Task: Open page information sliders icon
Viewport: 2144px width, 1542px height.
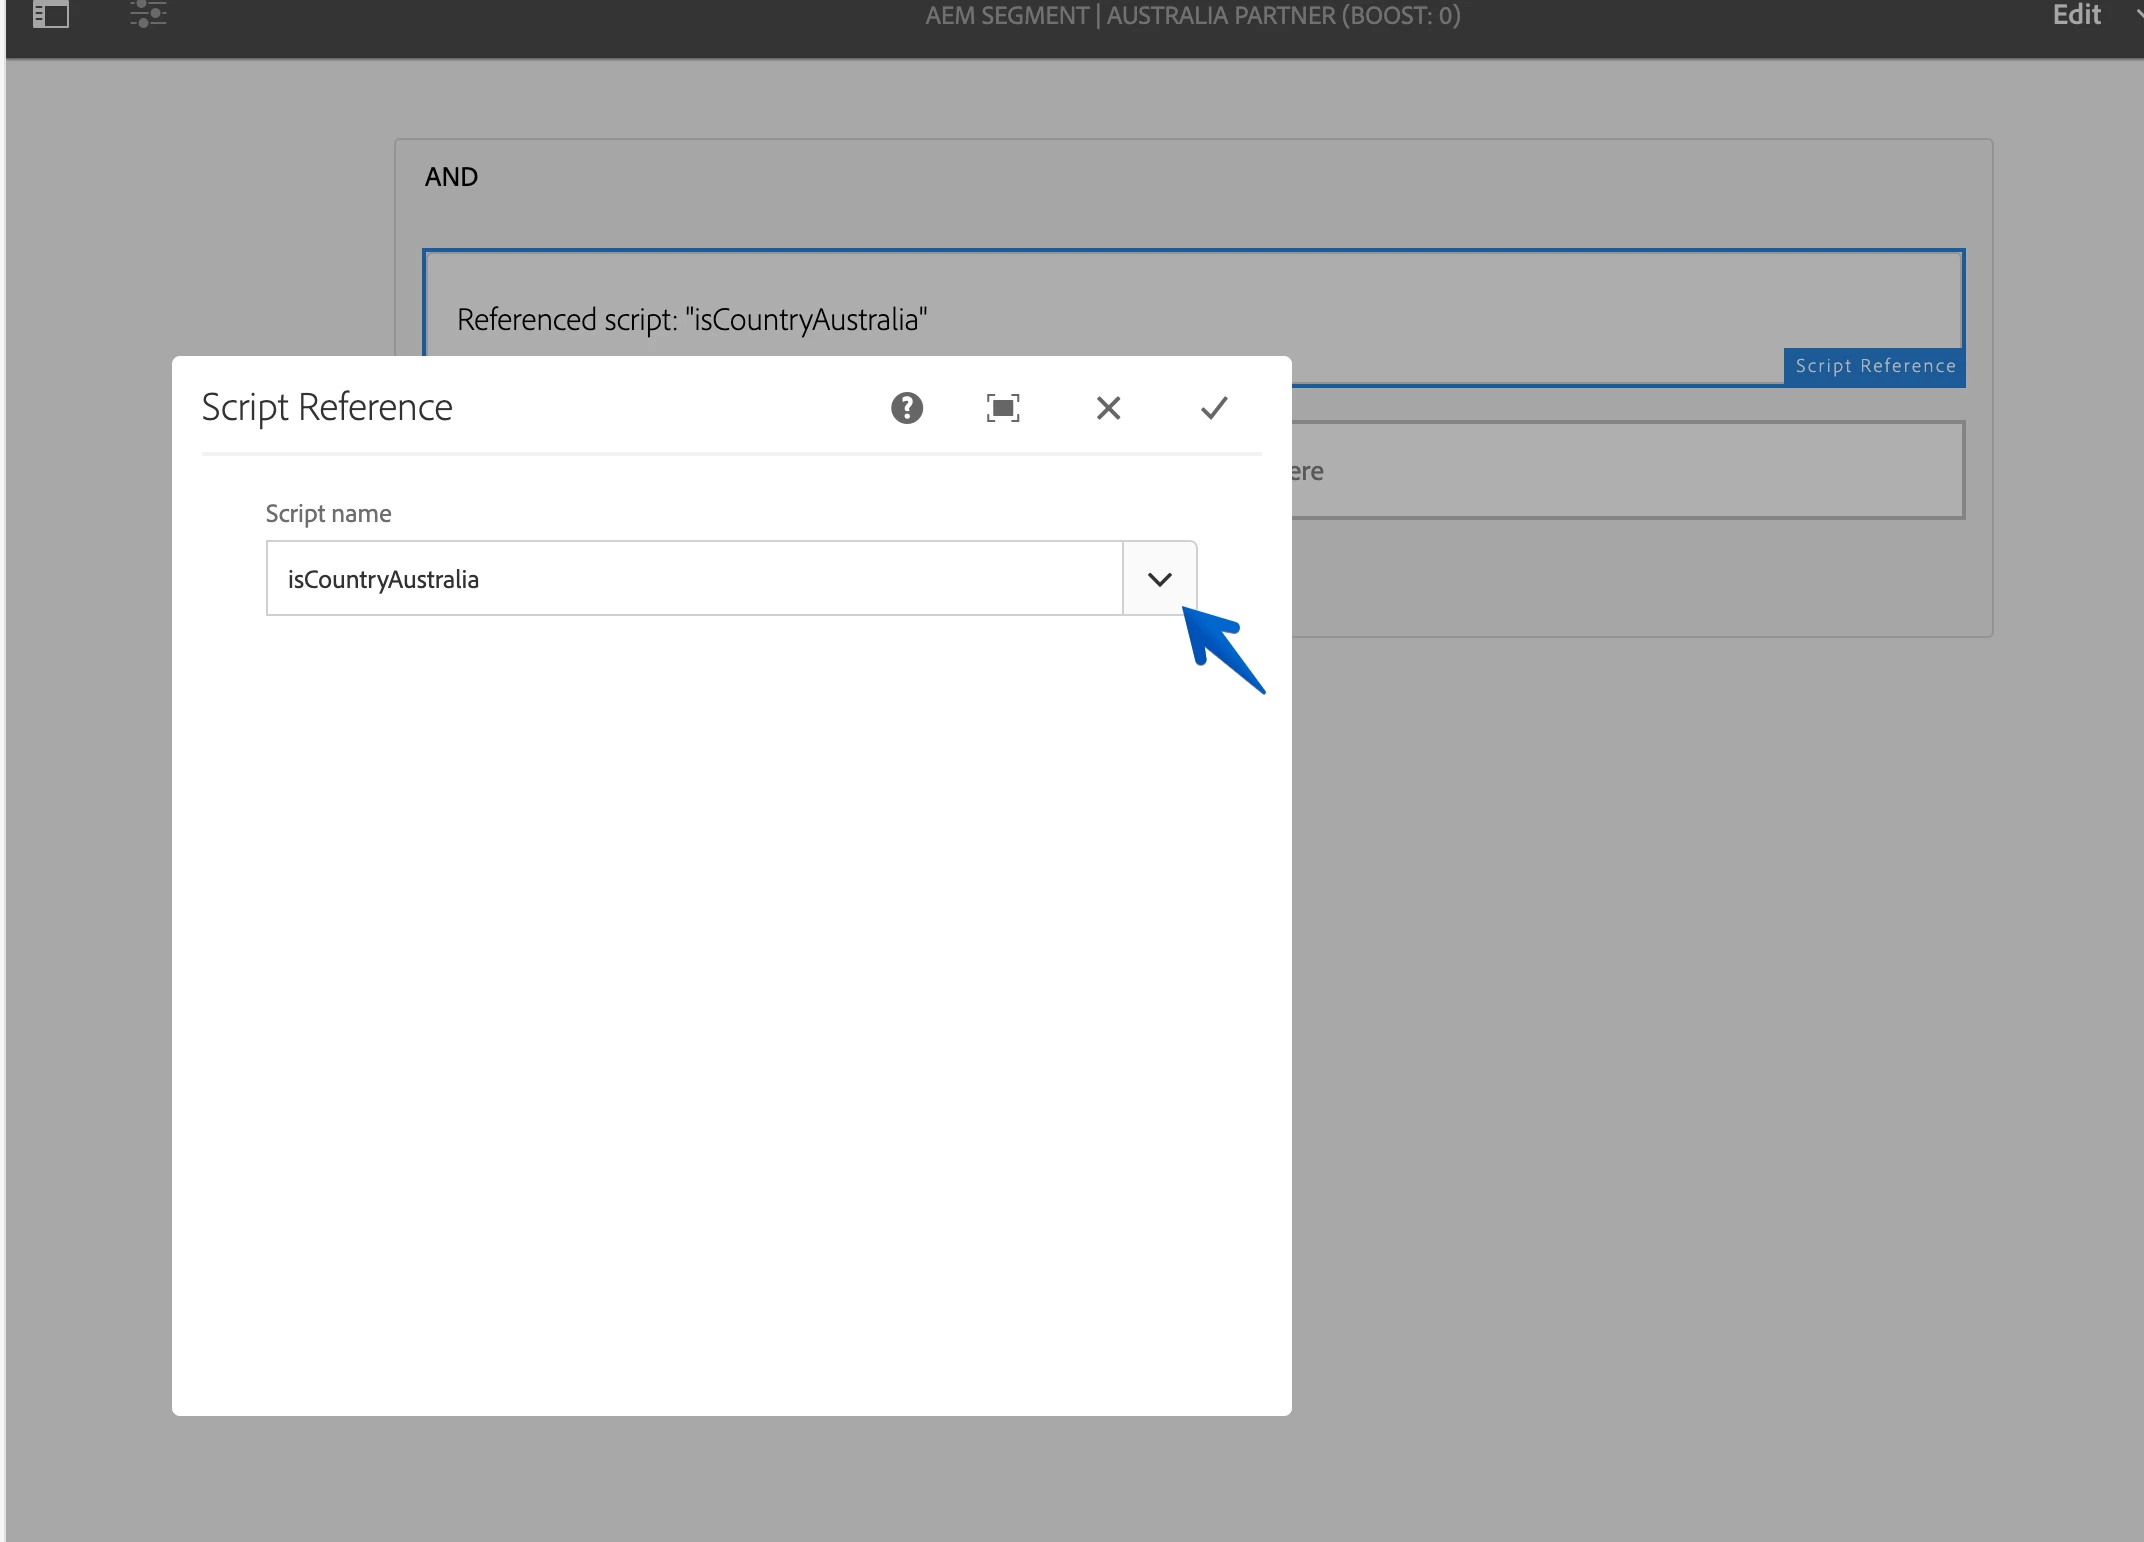Action: click(148, 15)
